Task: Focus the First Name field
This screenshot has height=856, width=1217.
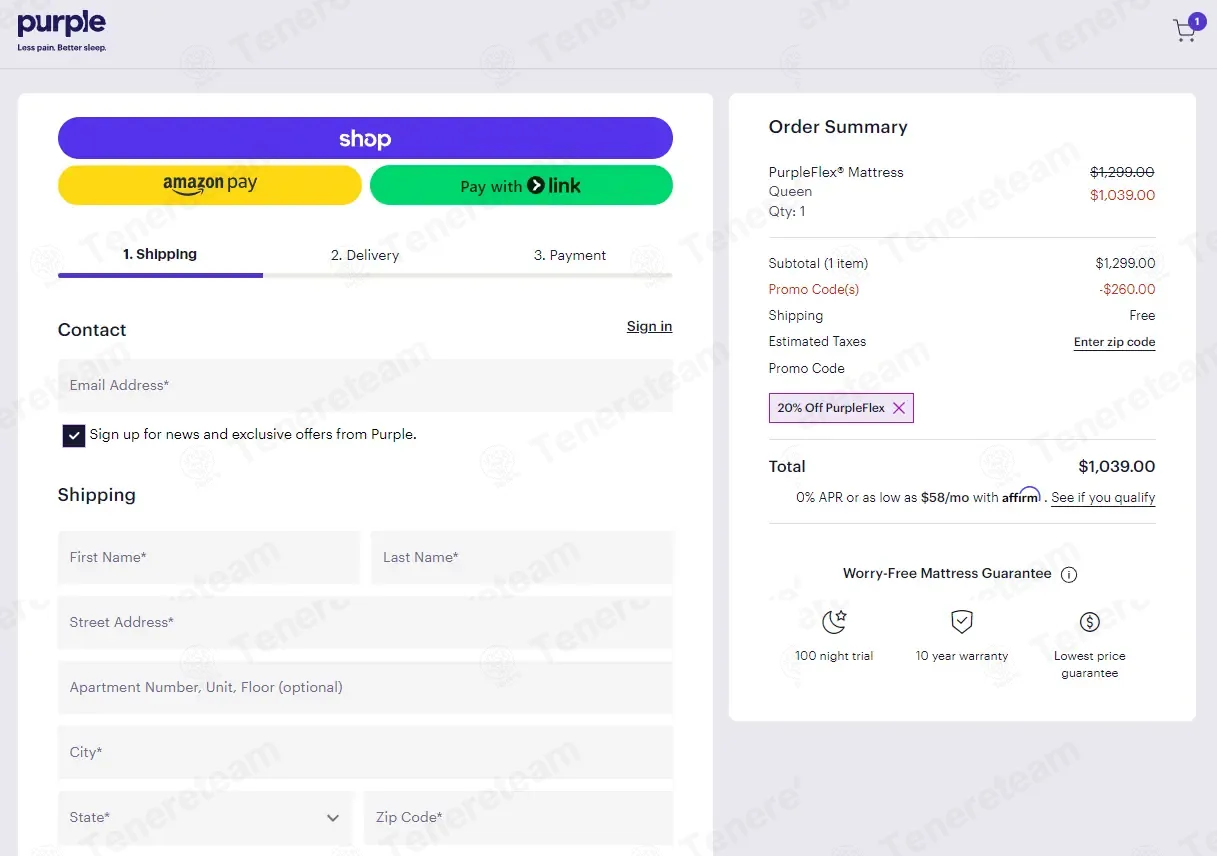Action: [208, 557]
